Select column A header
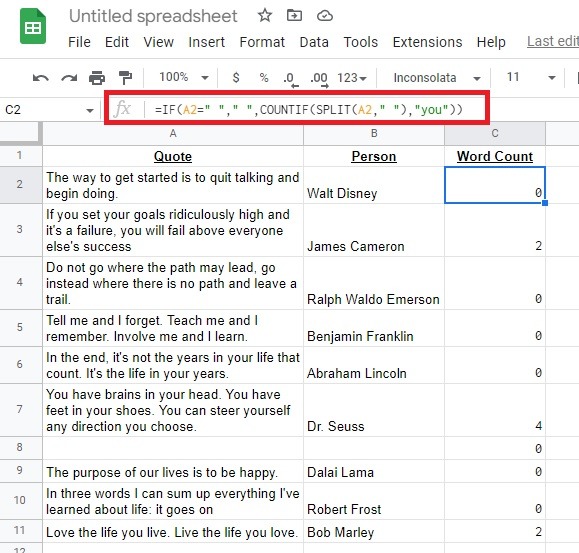The height and width of the screenshot is (553, 579). click(173, 133)
